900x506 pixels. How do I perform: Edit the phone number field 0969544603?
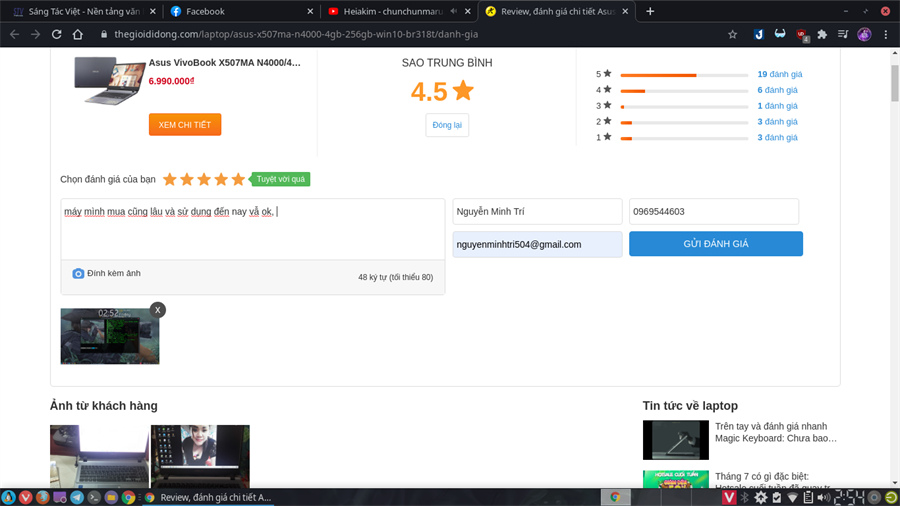point(714,212)
